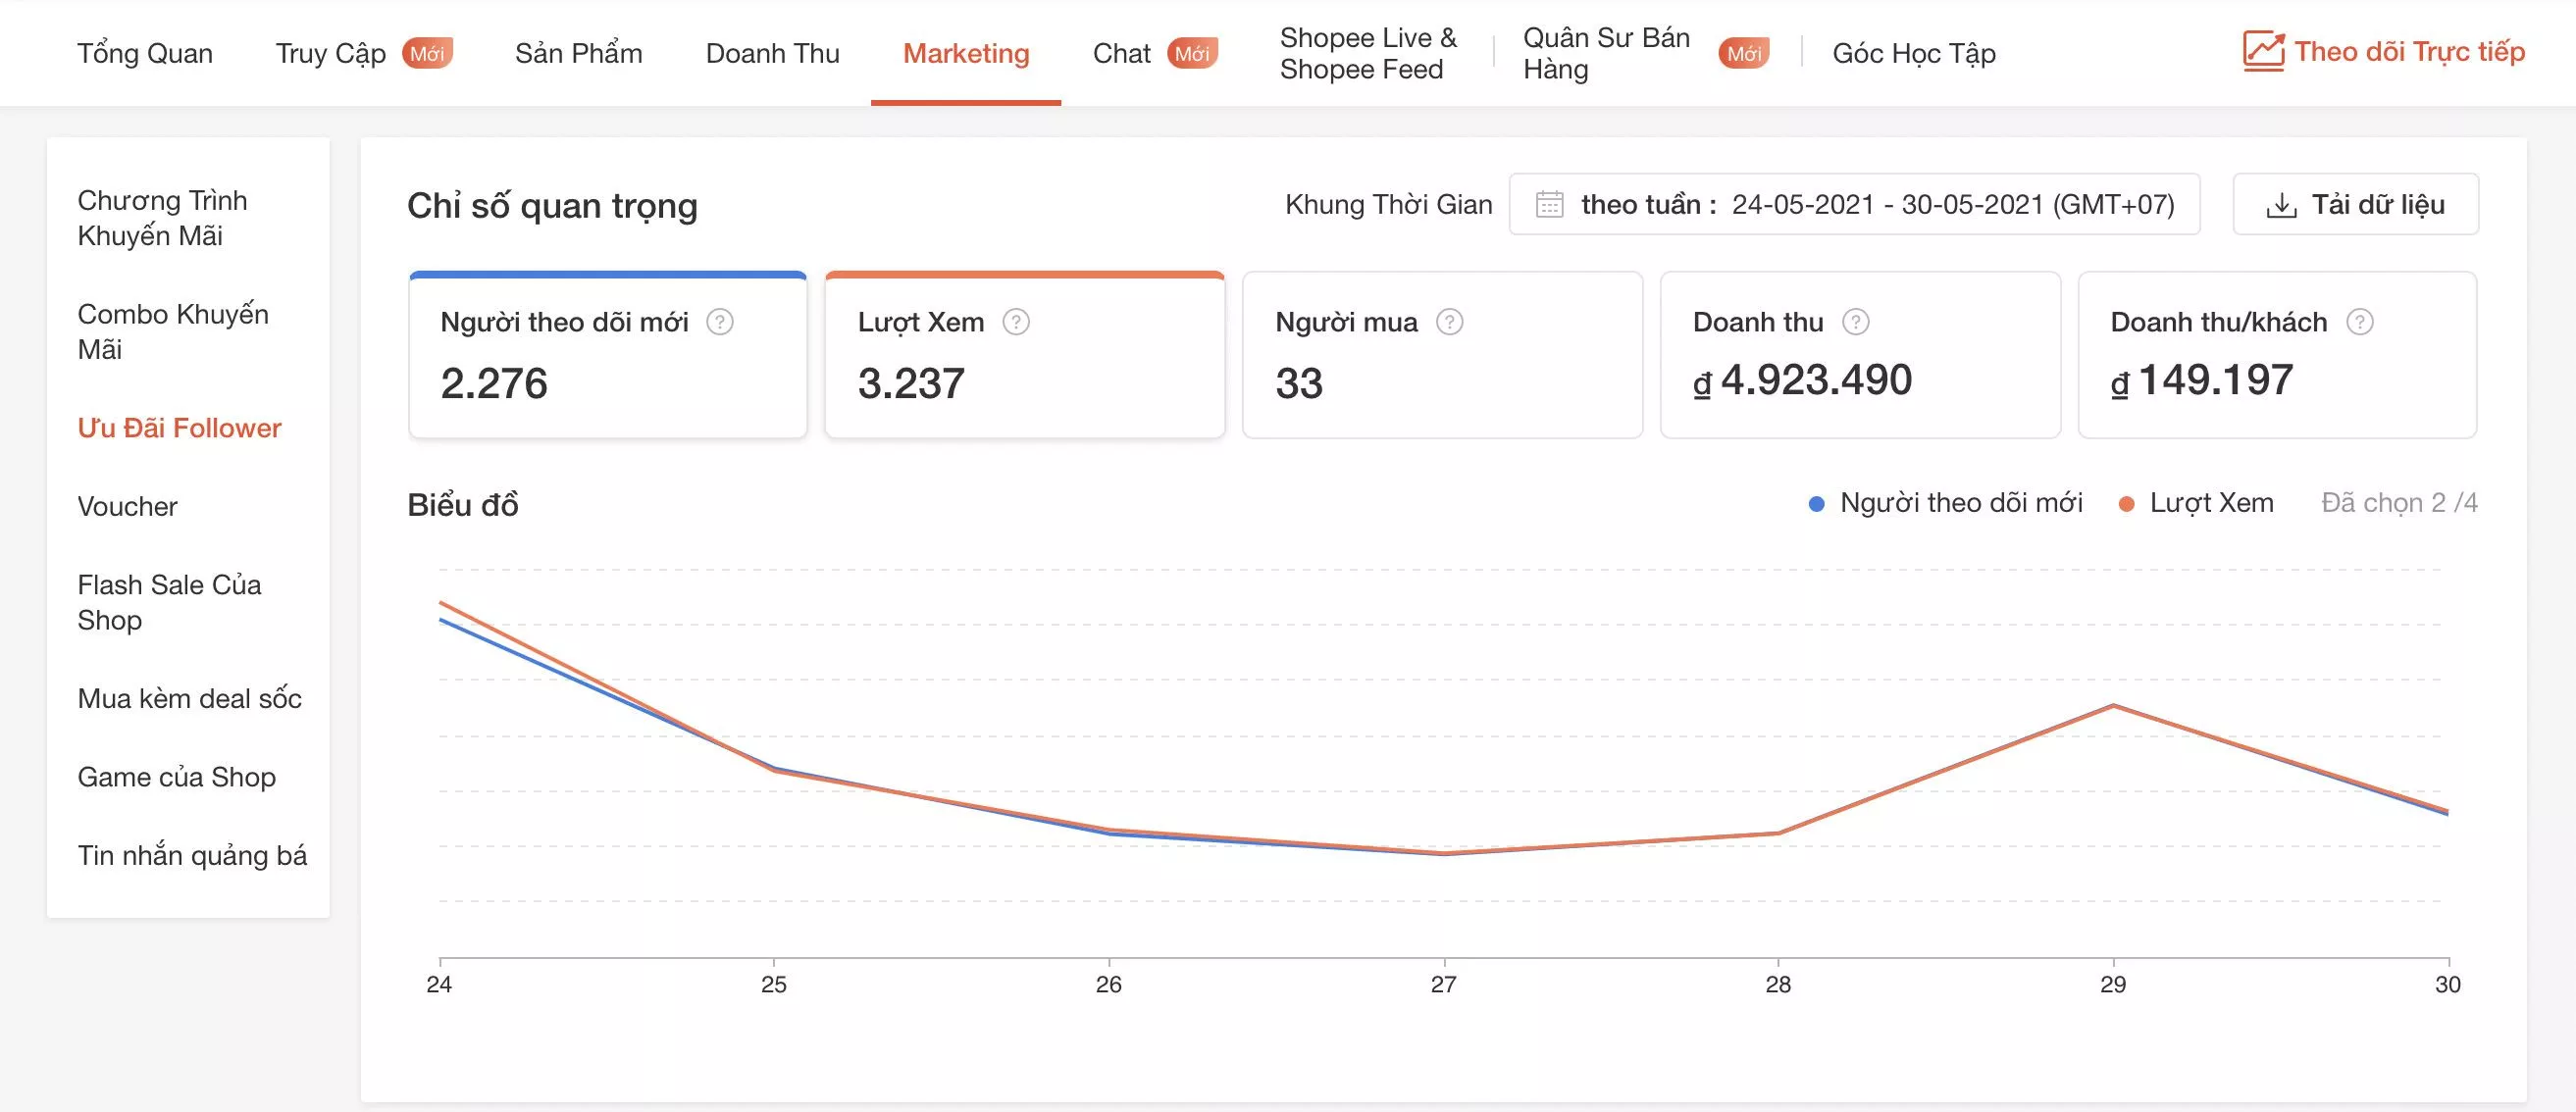The image size is (2576, 1112).
Task: Open help tooltip for Lượt Xem
Action: pyautogui.click(x=1018, y=322)
